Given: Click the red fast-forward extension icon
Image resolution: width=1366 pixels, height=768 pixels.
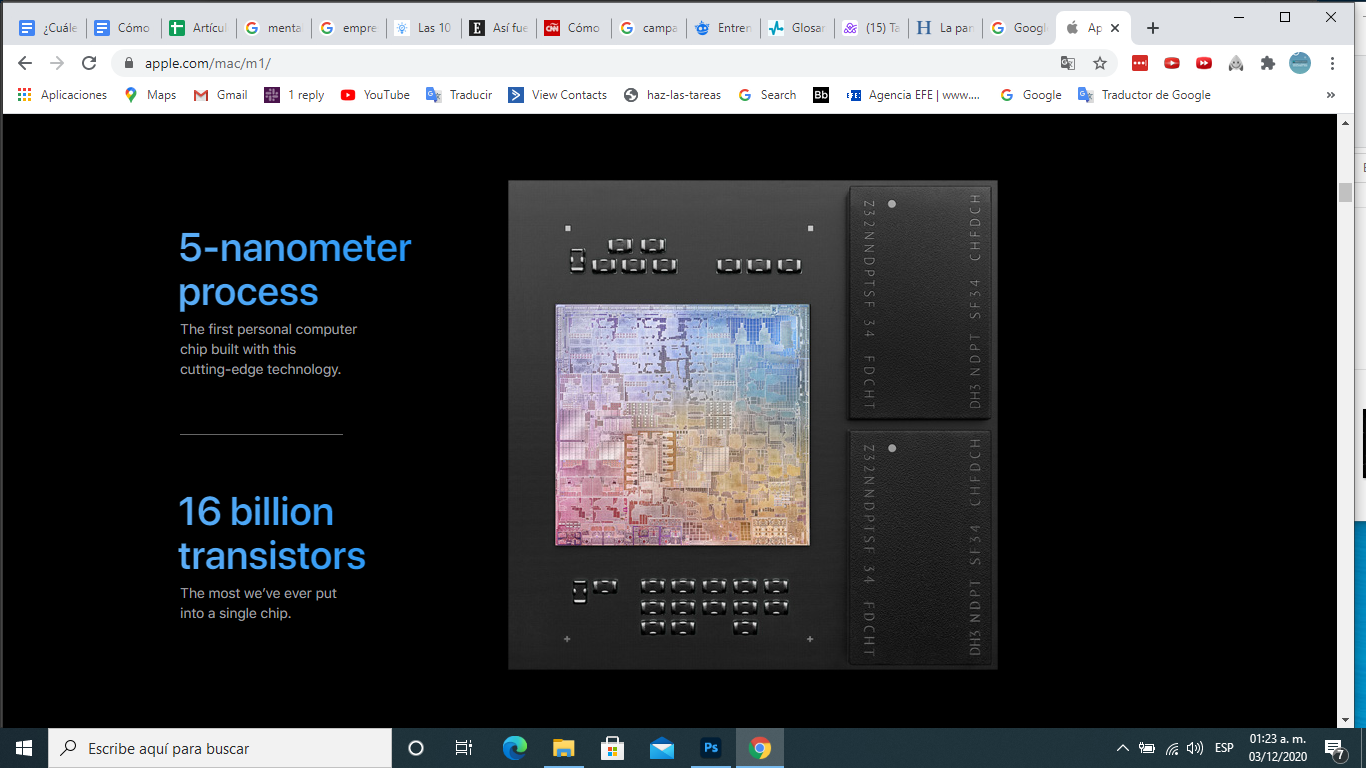Looking at the screenshot, I should (1204, 63).
